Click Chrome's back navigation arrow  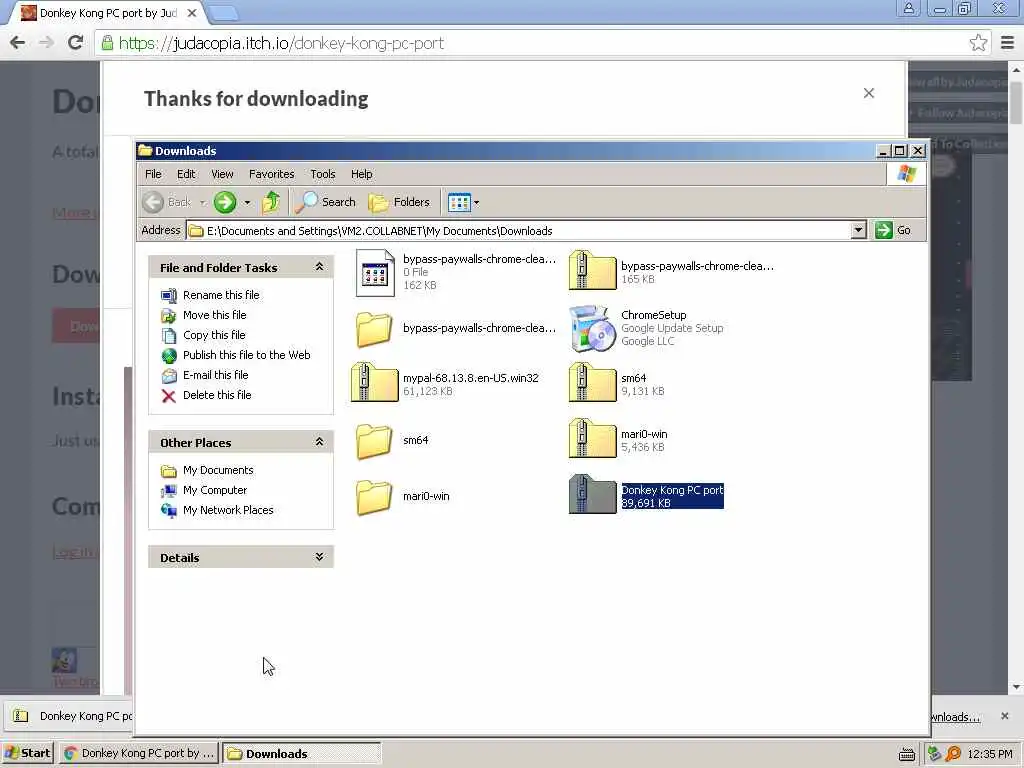point(18,43)
